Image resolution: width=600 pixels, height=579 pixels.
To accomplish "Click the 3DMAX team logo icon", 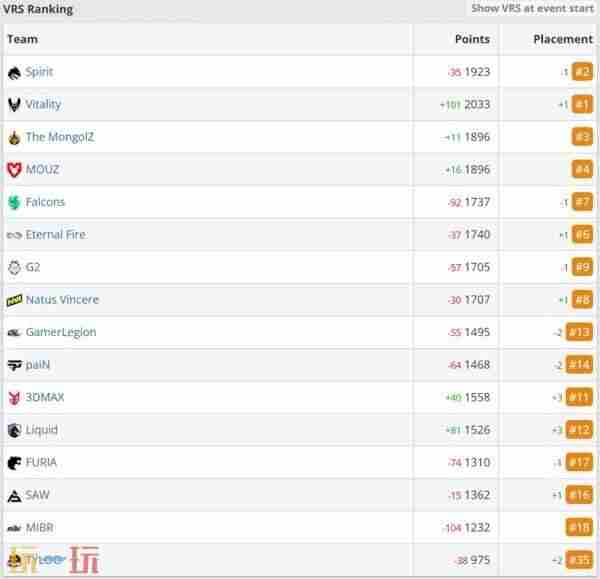I will pos(14,397).
